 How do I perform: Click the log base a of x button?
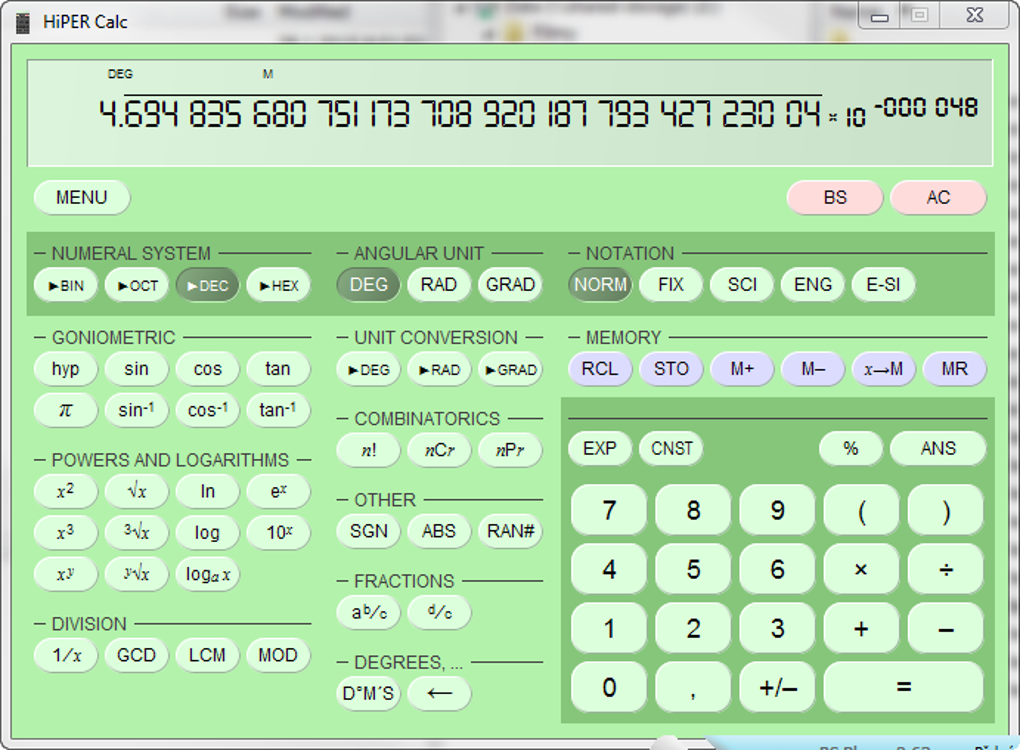(x=208, y=574)
